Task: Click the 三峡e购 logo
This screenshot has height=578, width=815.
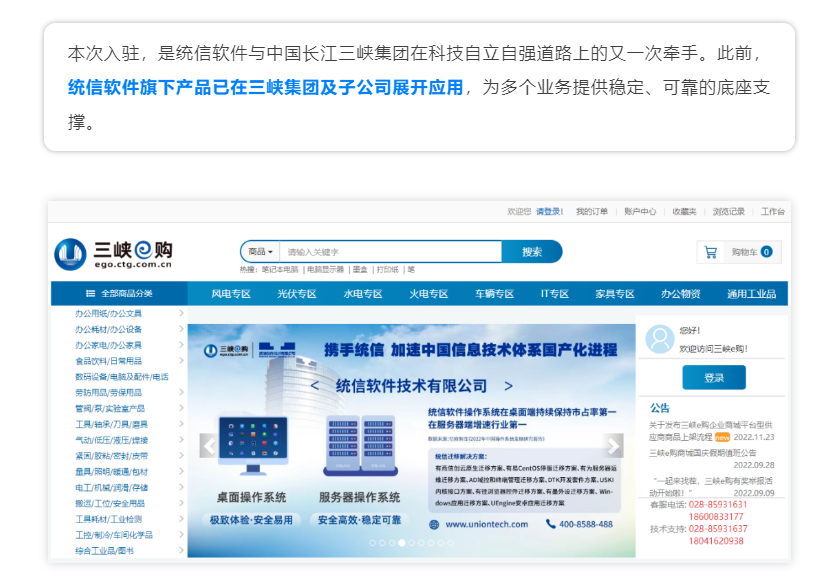Action: tap(113, 253)
